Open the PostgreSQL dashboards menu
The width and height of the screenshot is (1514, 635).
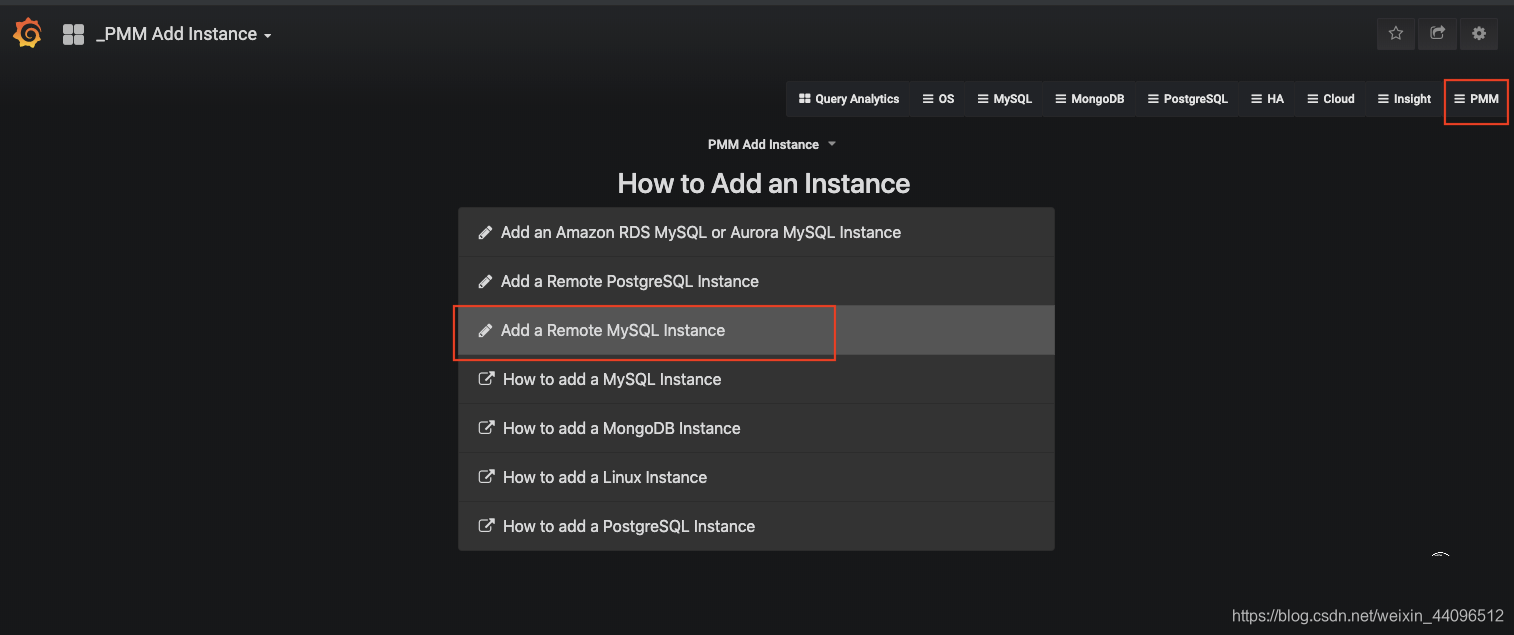1187,99
